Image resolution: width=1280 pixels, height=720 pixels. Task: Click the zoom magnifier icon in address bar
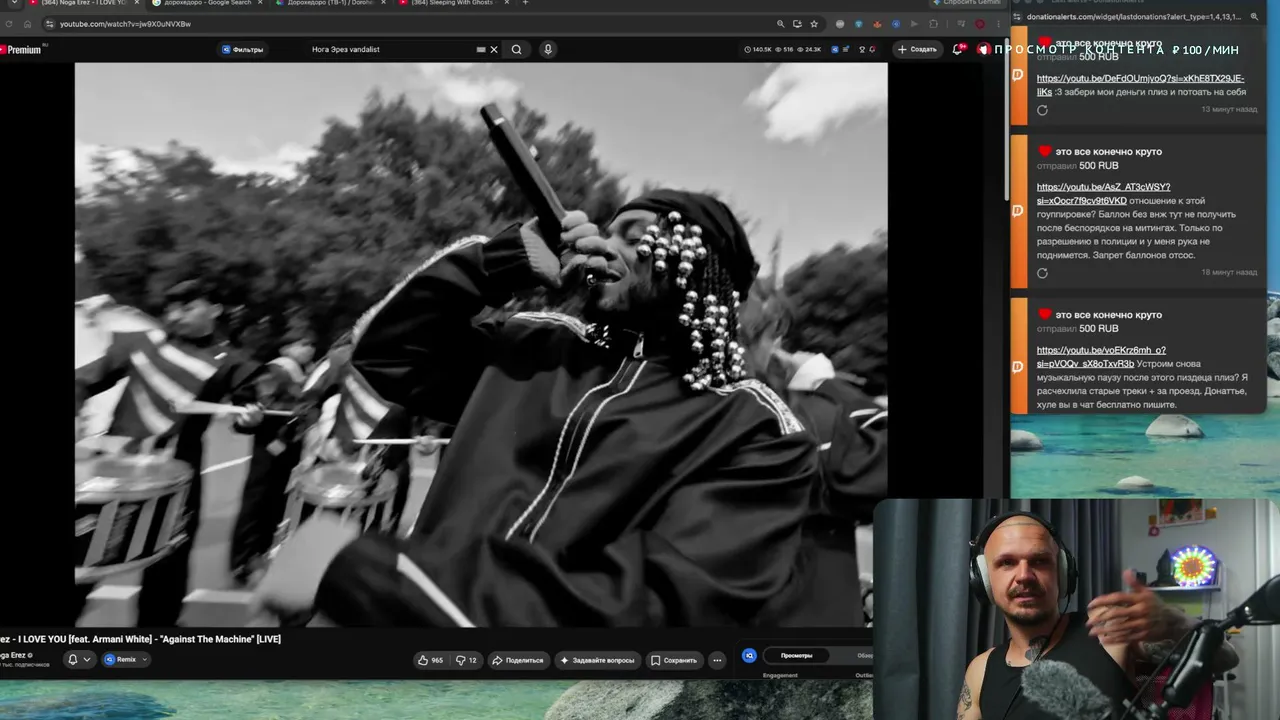tap(780, 24)
